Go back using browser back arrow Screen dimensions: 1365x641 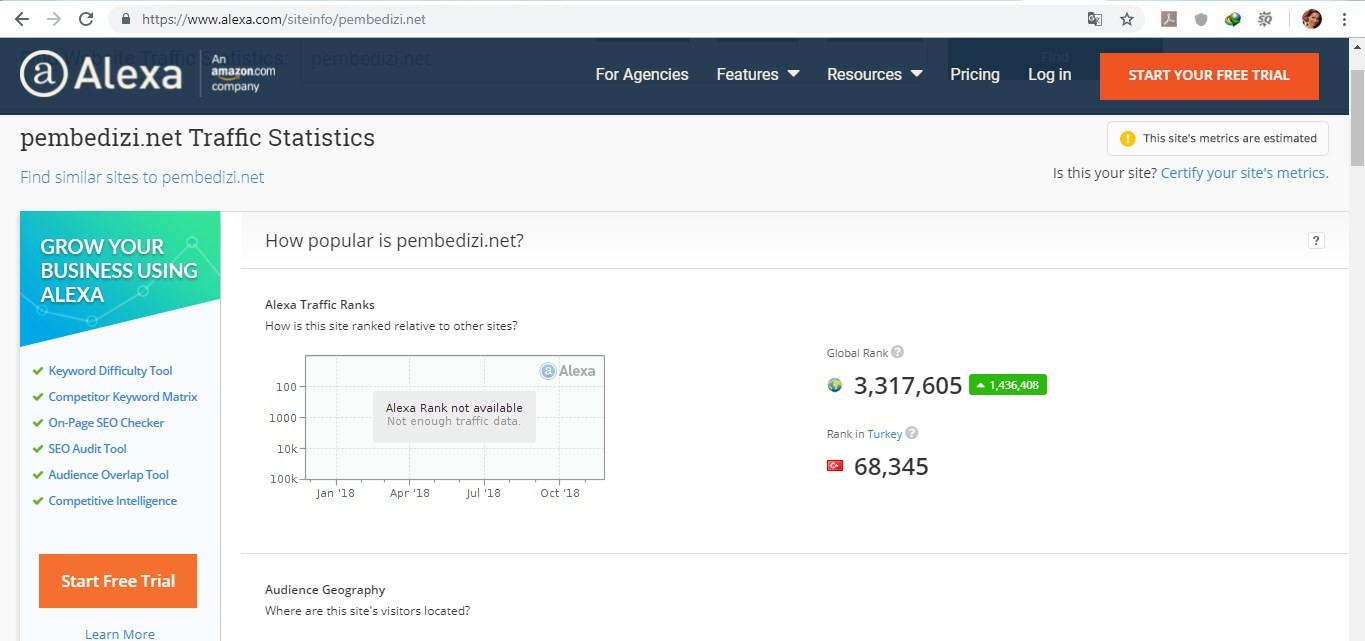tap(21, 19)
